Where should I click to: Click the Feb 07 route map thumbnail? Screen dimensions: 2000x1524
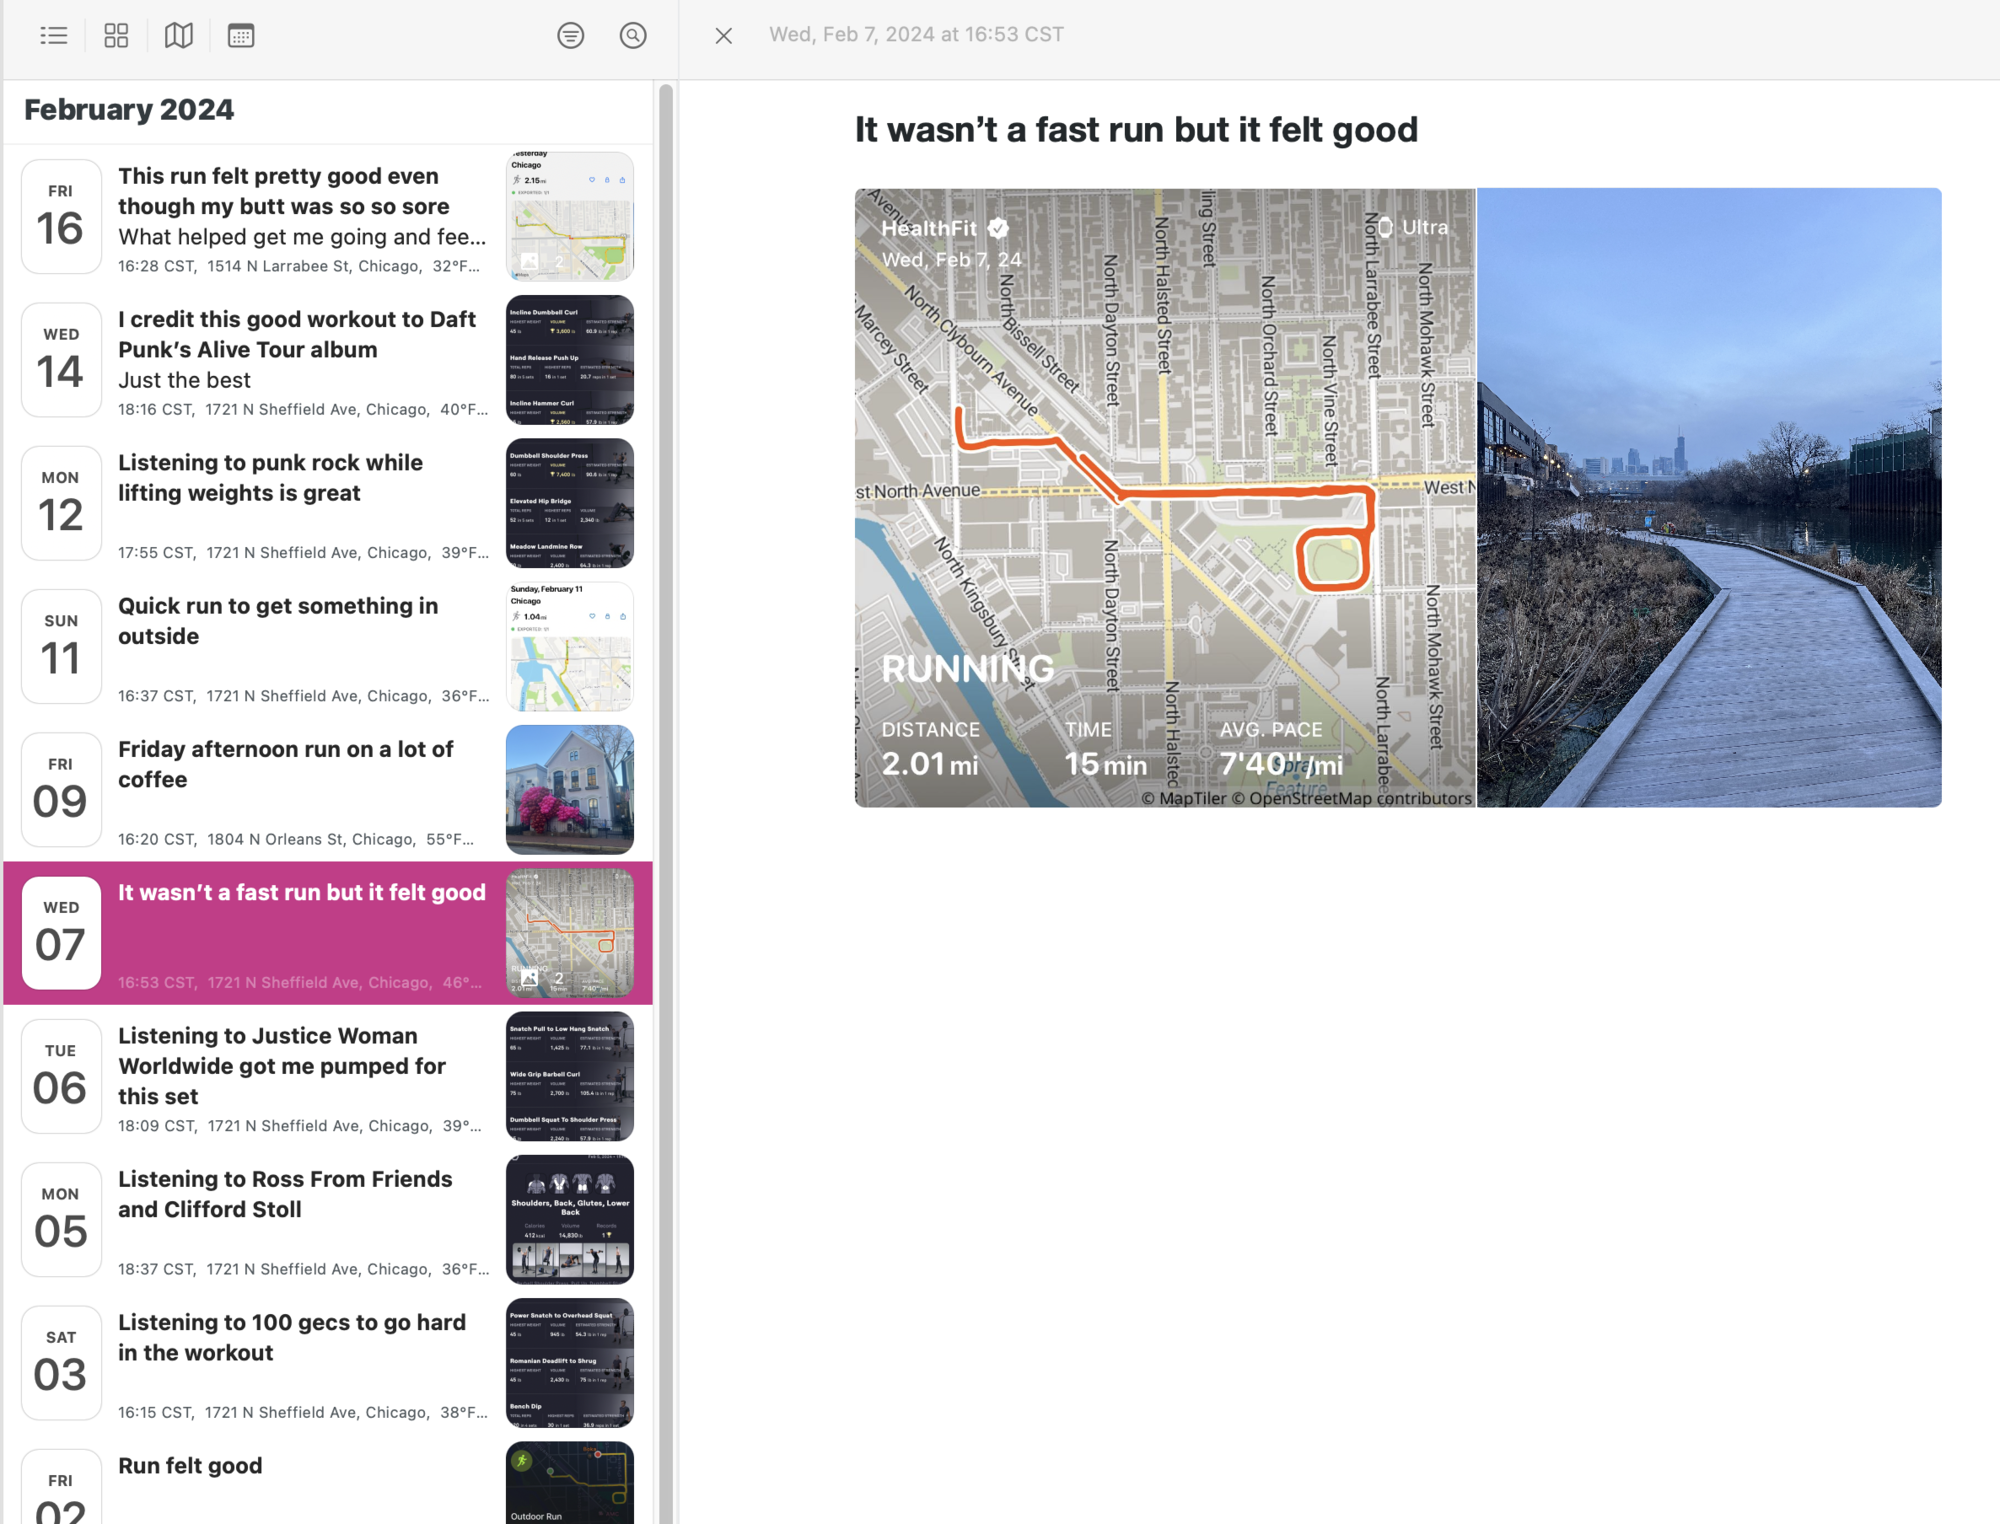click(570, 933)
